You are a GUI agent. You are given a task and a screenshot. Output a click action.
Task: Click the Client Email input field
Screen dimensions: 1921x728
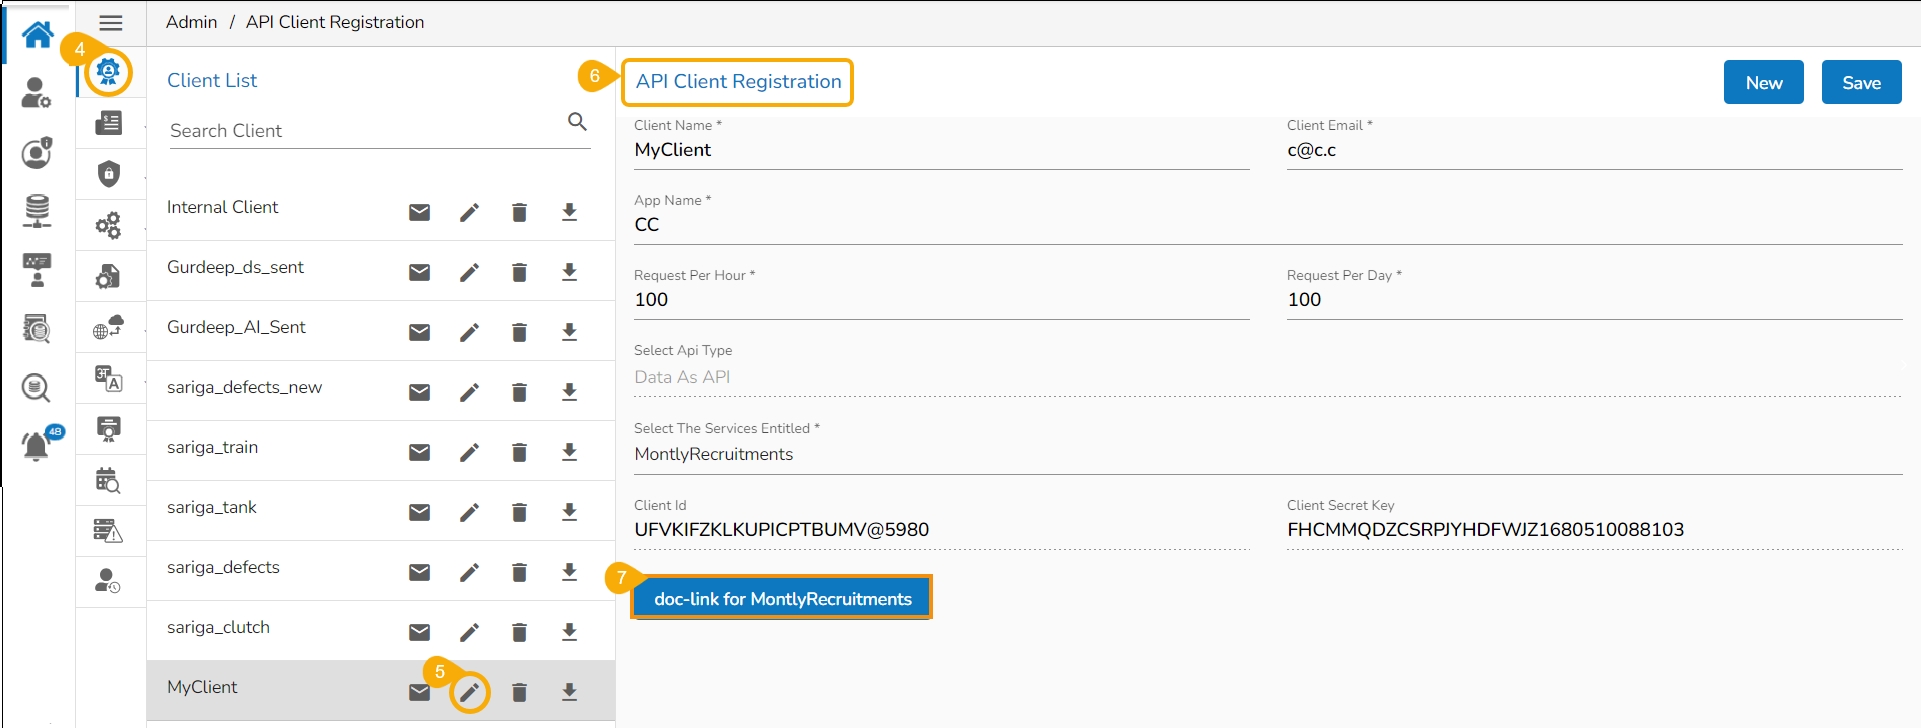[1592, 150]
